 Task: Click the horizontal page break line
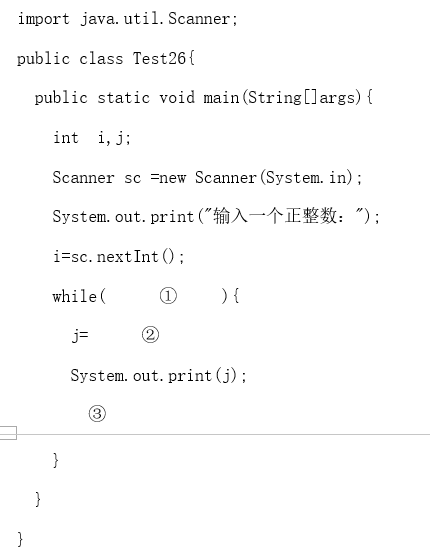click(x=223, y=434)
